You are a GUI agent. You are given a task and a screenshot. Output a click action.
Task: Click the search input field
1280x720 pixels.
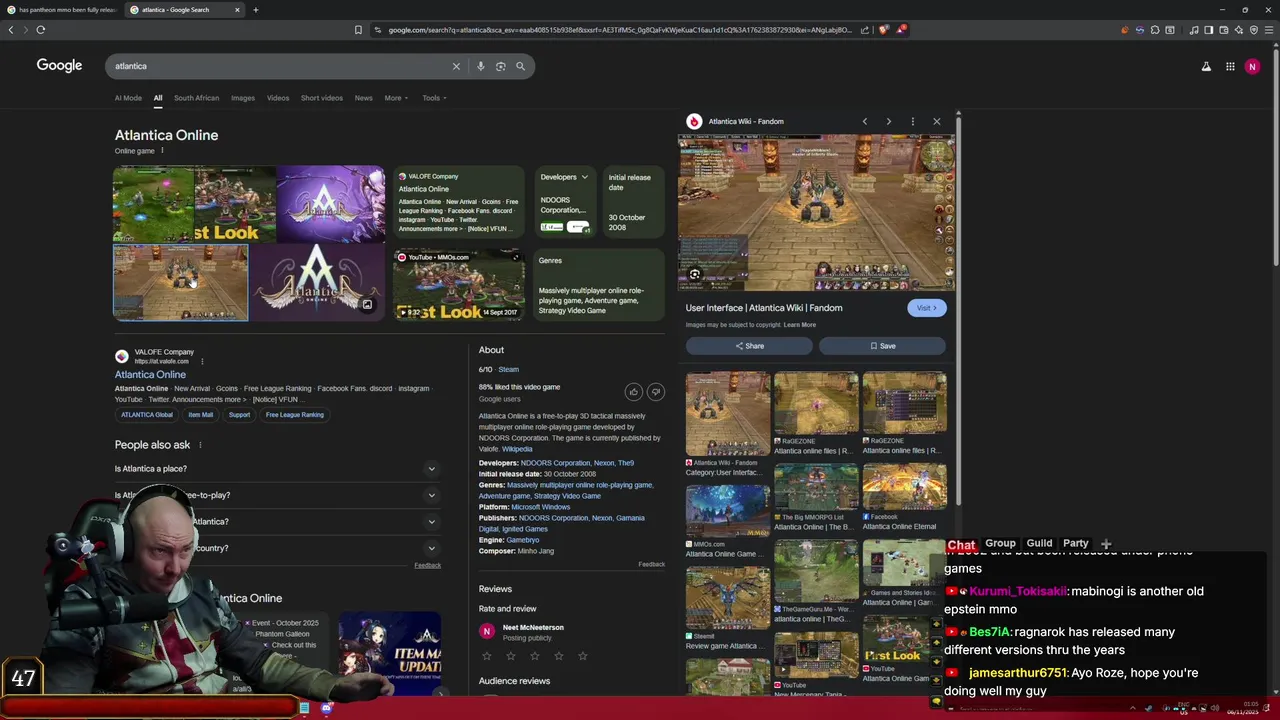(x=280, y=66)
